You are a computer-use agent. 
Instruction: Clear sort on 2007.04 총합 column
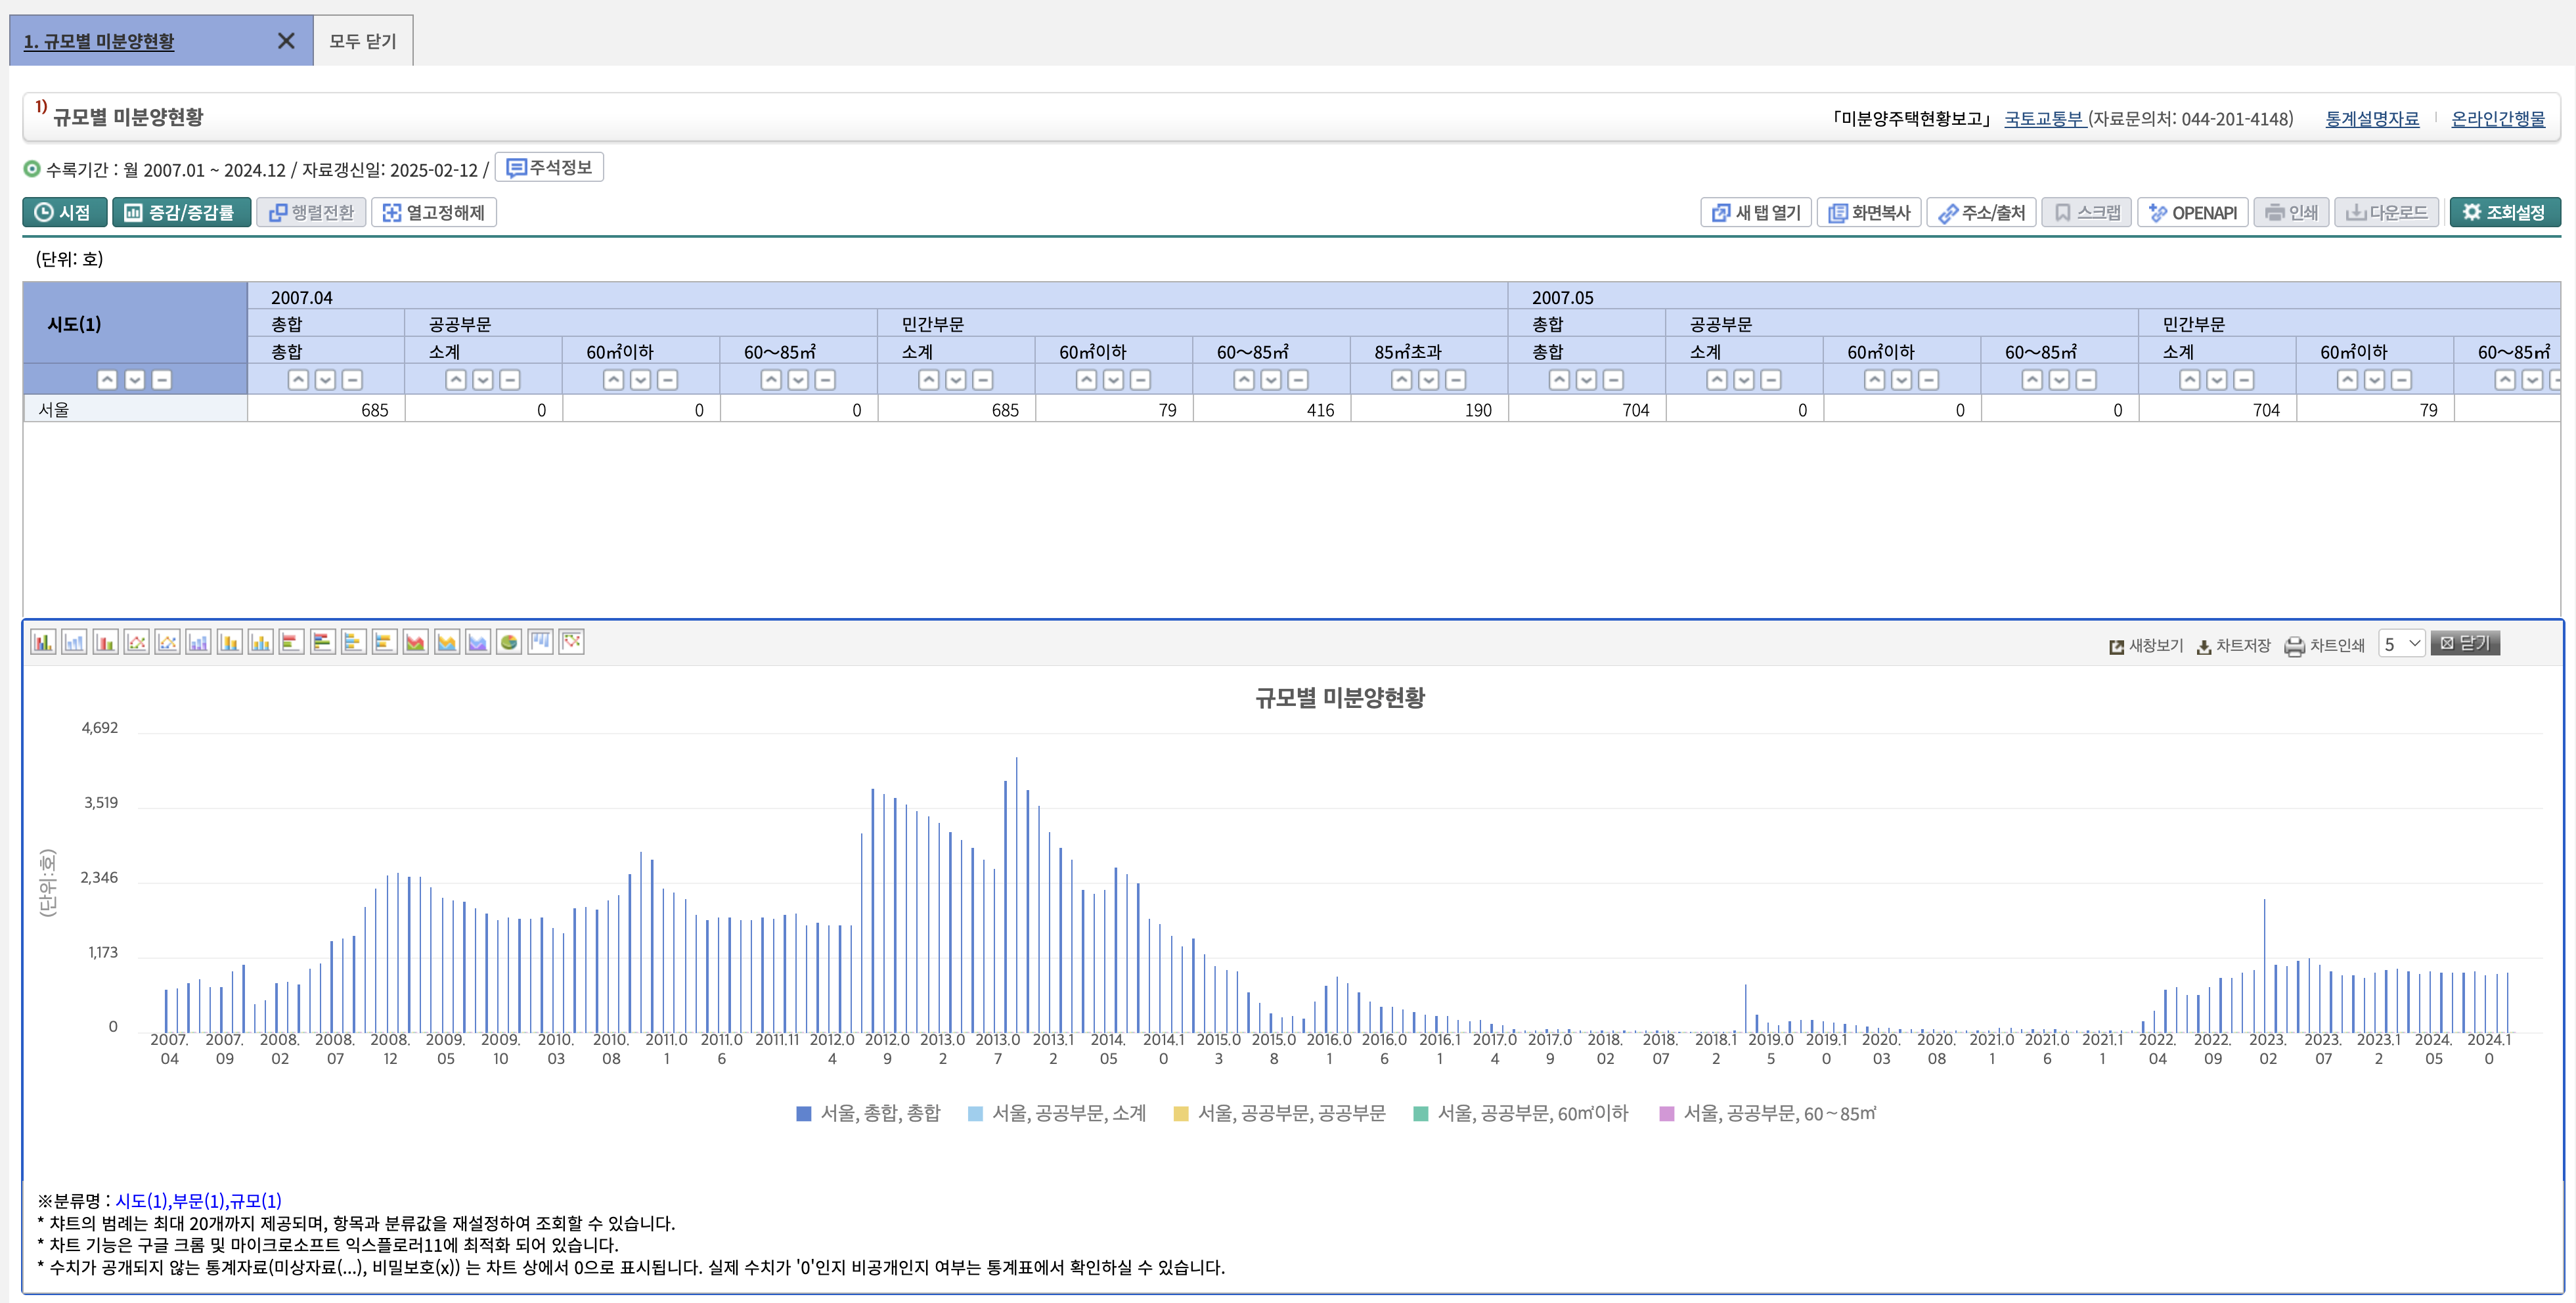click(352, 380)
